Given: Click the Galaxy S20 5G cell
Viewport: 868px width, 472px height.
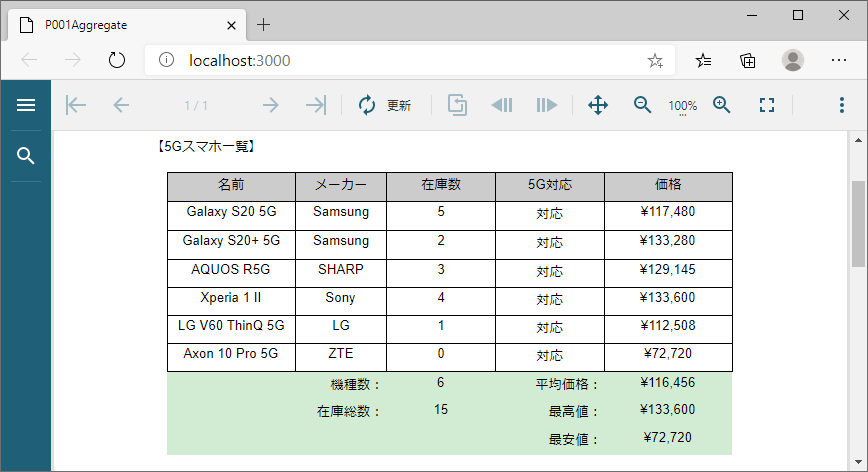Looking at the screenshot, I should (x=231, y=215).
